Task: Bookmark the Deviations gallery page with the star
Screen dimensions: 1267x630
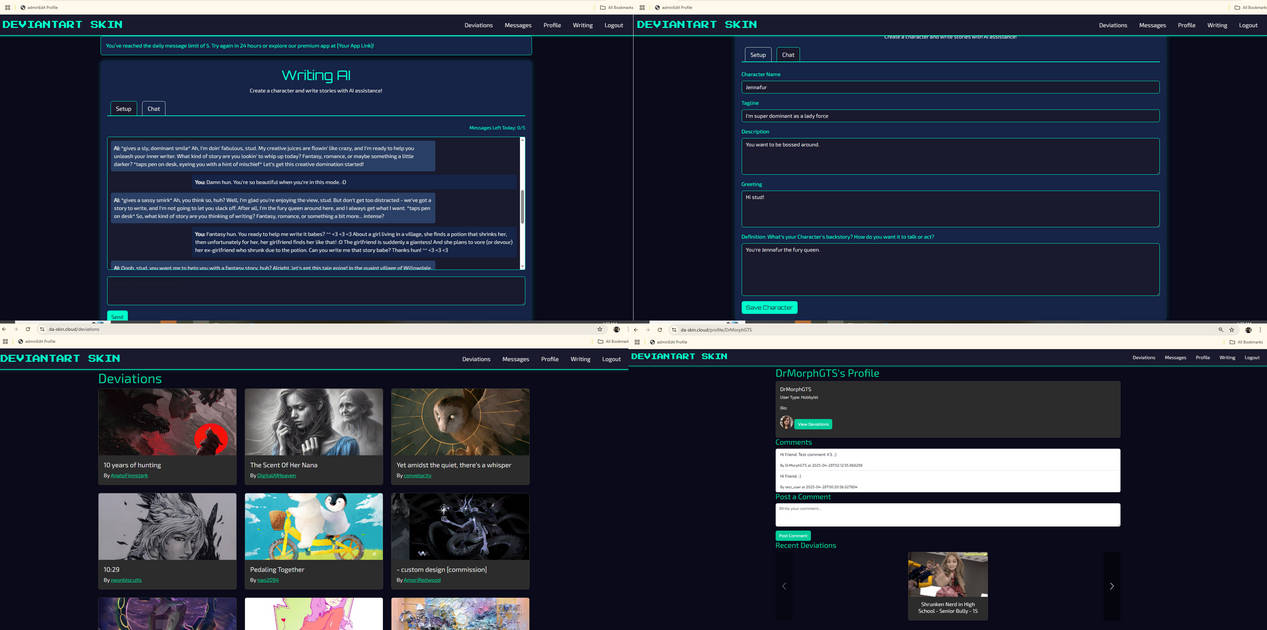Action: coord(599,329)
